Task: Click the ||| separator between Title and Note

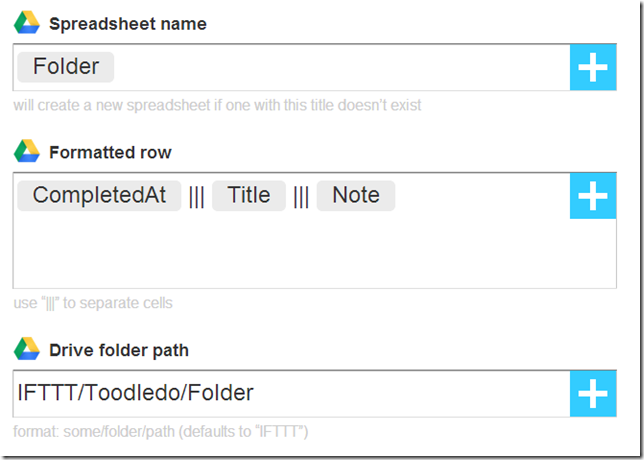Action: coord(301,196)
